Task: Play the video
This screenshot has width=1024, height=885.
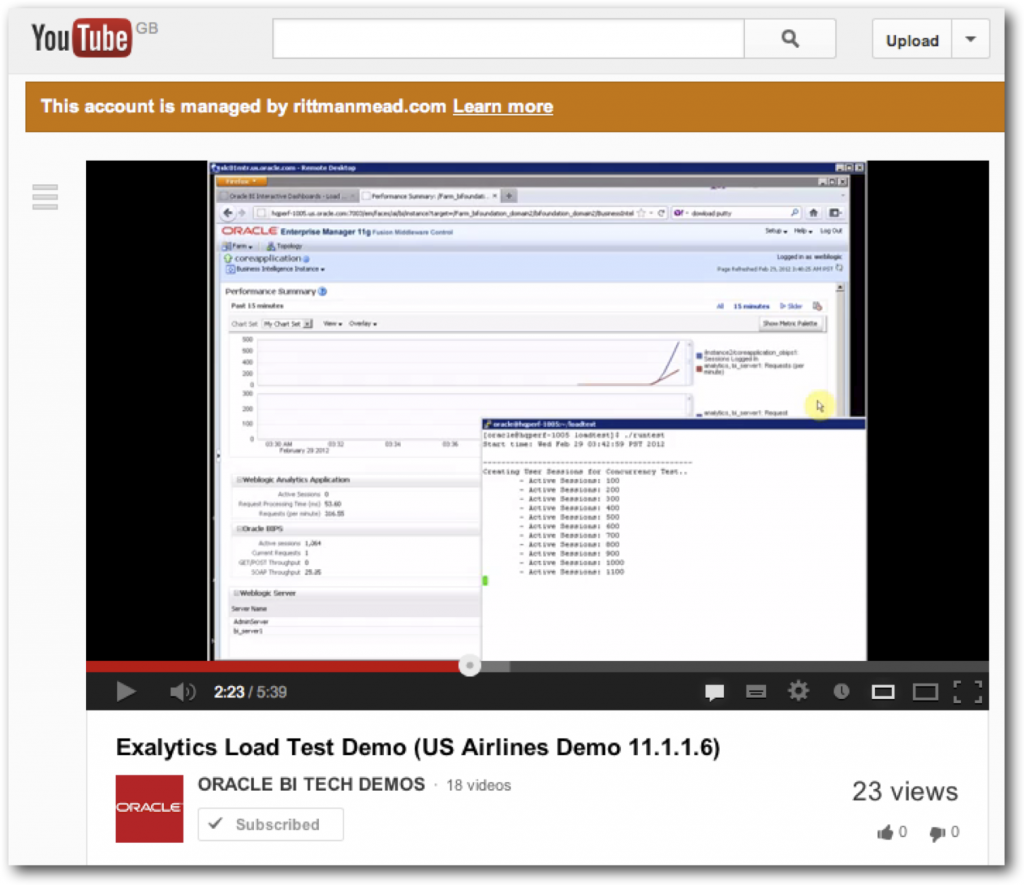Action: pos(125,692)
